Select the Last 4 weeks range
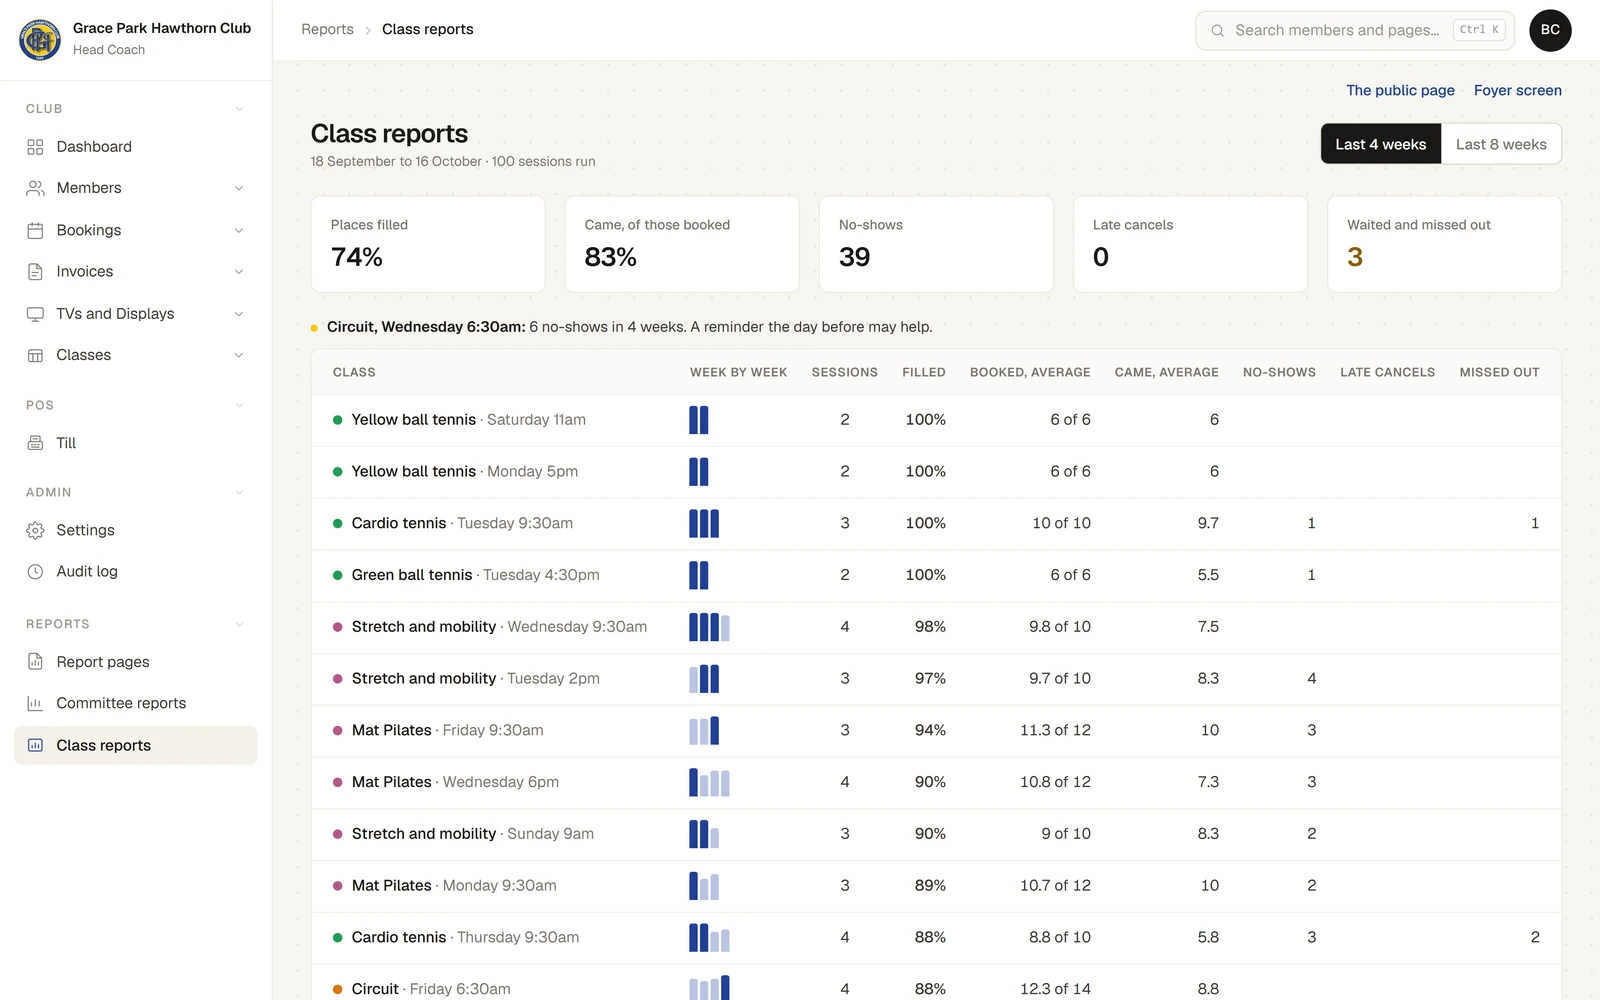Image resolution: width=1600 pixels, height=1000 pixels. click(1381, 144)
